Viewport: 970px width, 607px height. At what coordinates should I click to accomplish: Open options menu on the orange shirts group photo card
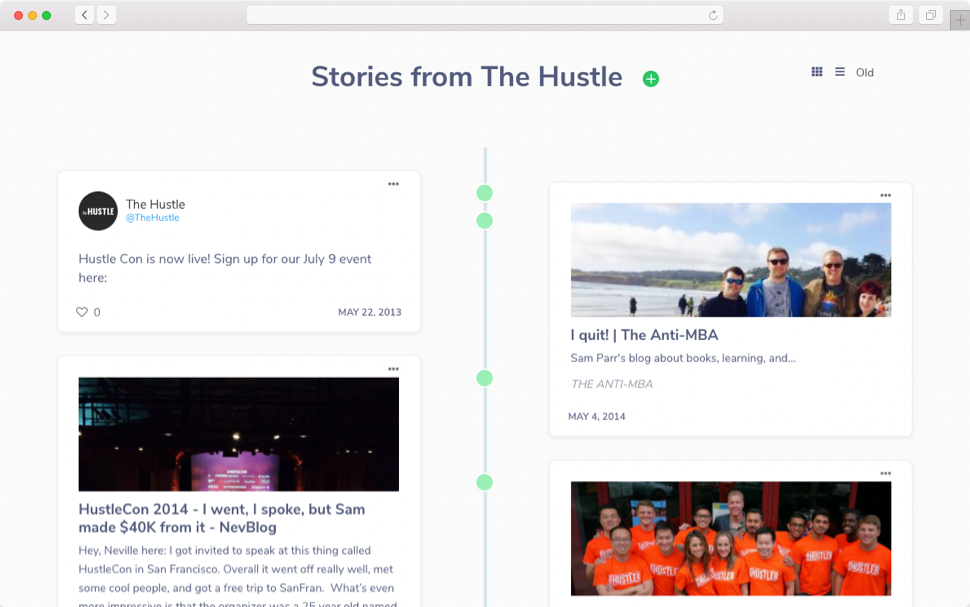pyautogui.click(x=886, y=473)
